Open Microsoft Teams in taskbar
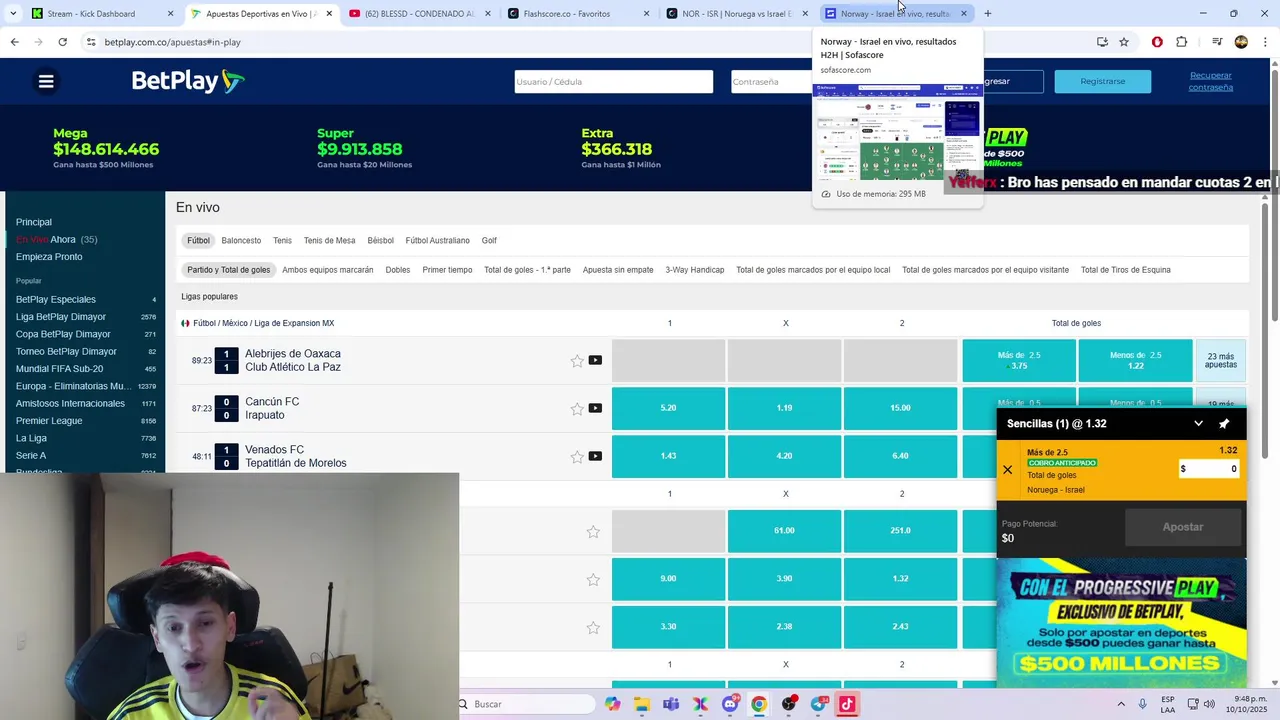This screenshot has width=1280, height=720. pos(671,704)
